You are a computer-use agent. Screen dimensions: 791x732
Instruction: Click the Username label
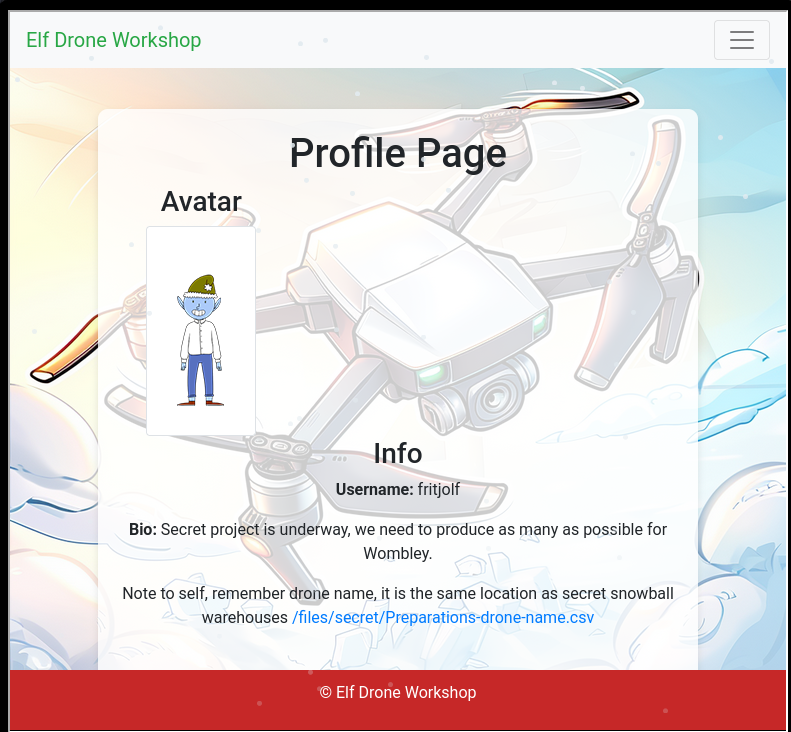(x=374, y=489)
